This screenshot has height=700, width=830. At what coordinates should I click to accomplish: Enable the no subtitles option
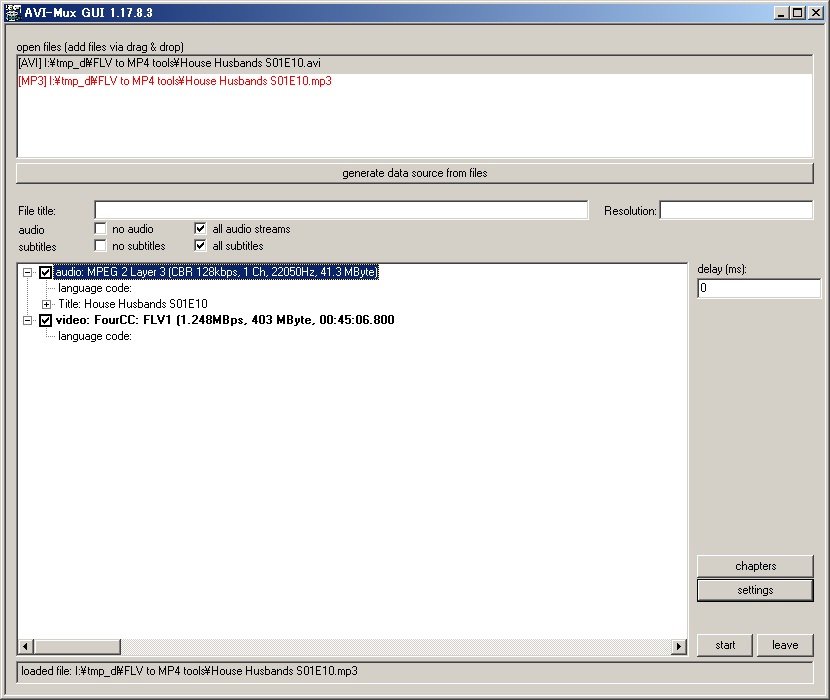point(99,245)
